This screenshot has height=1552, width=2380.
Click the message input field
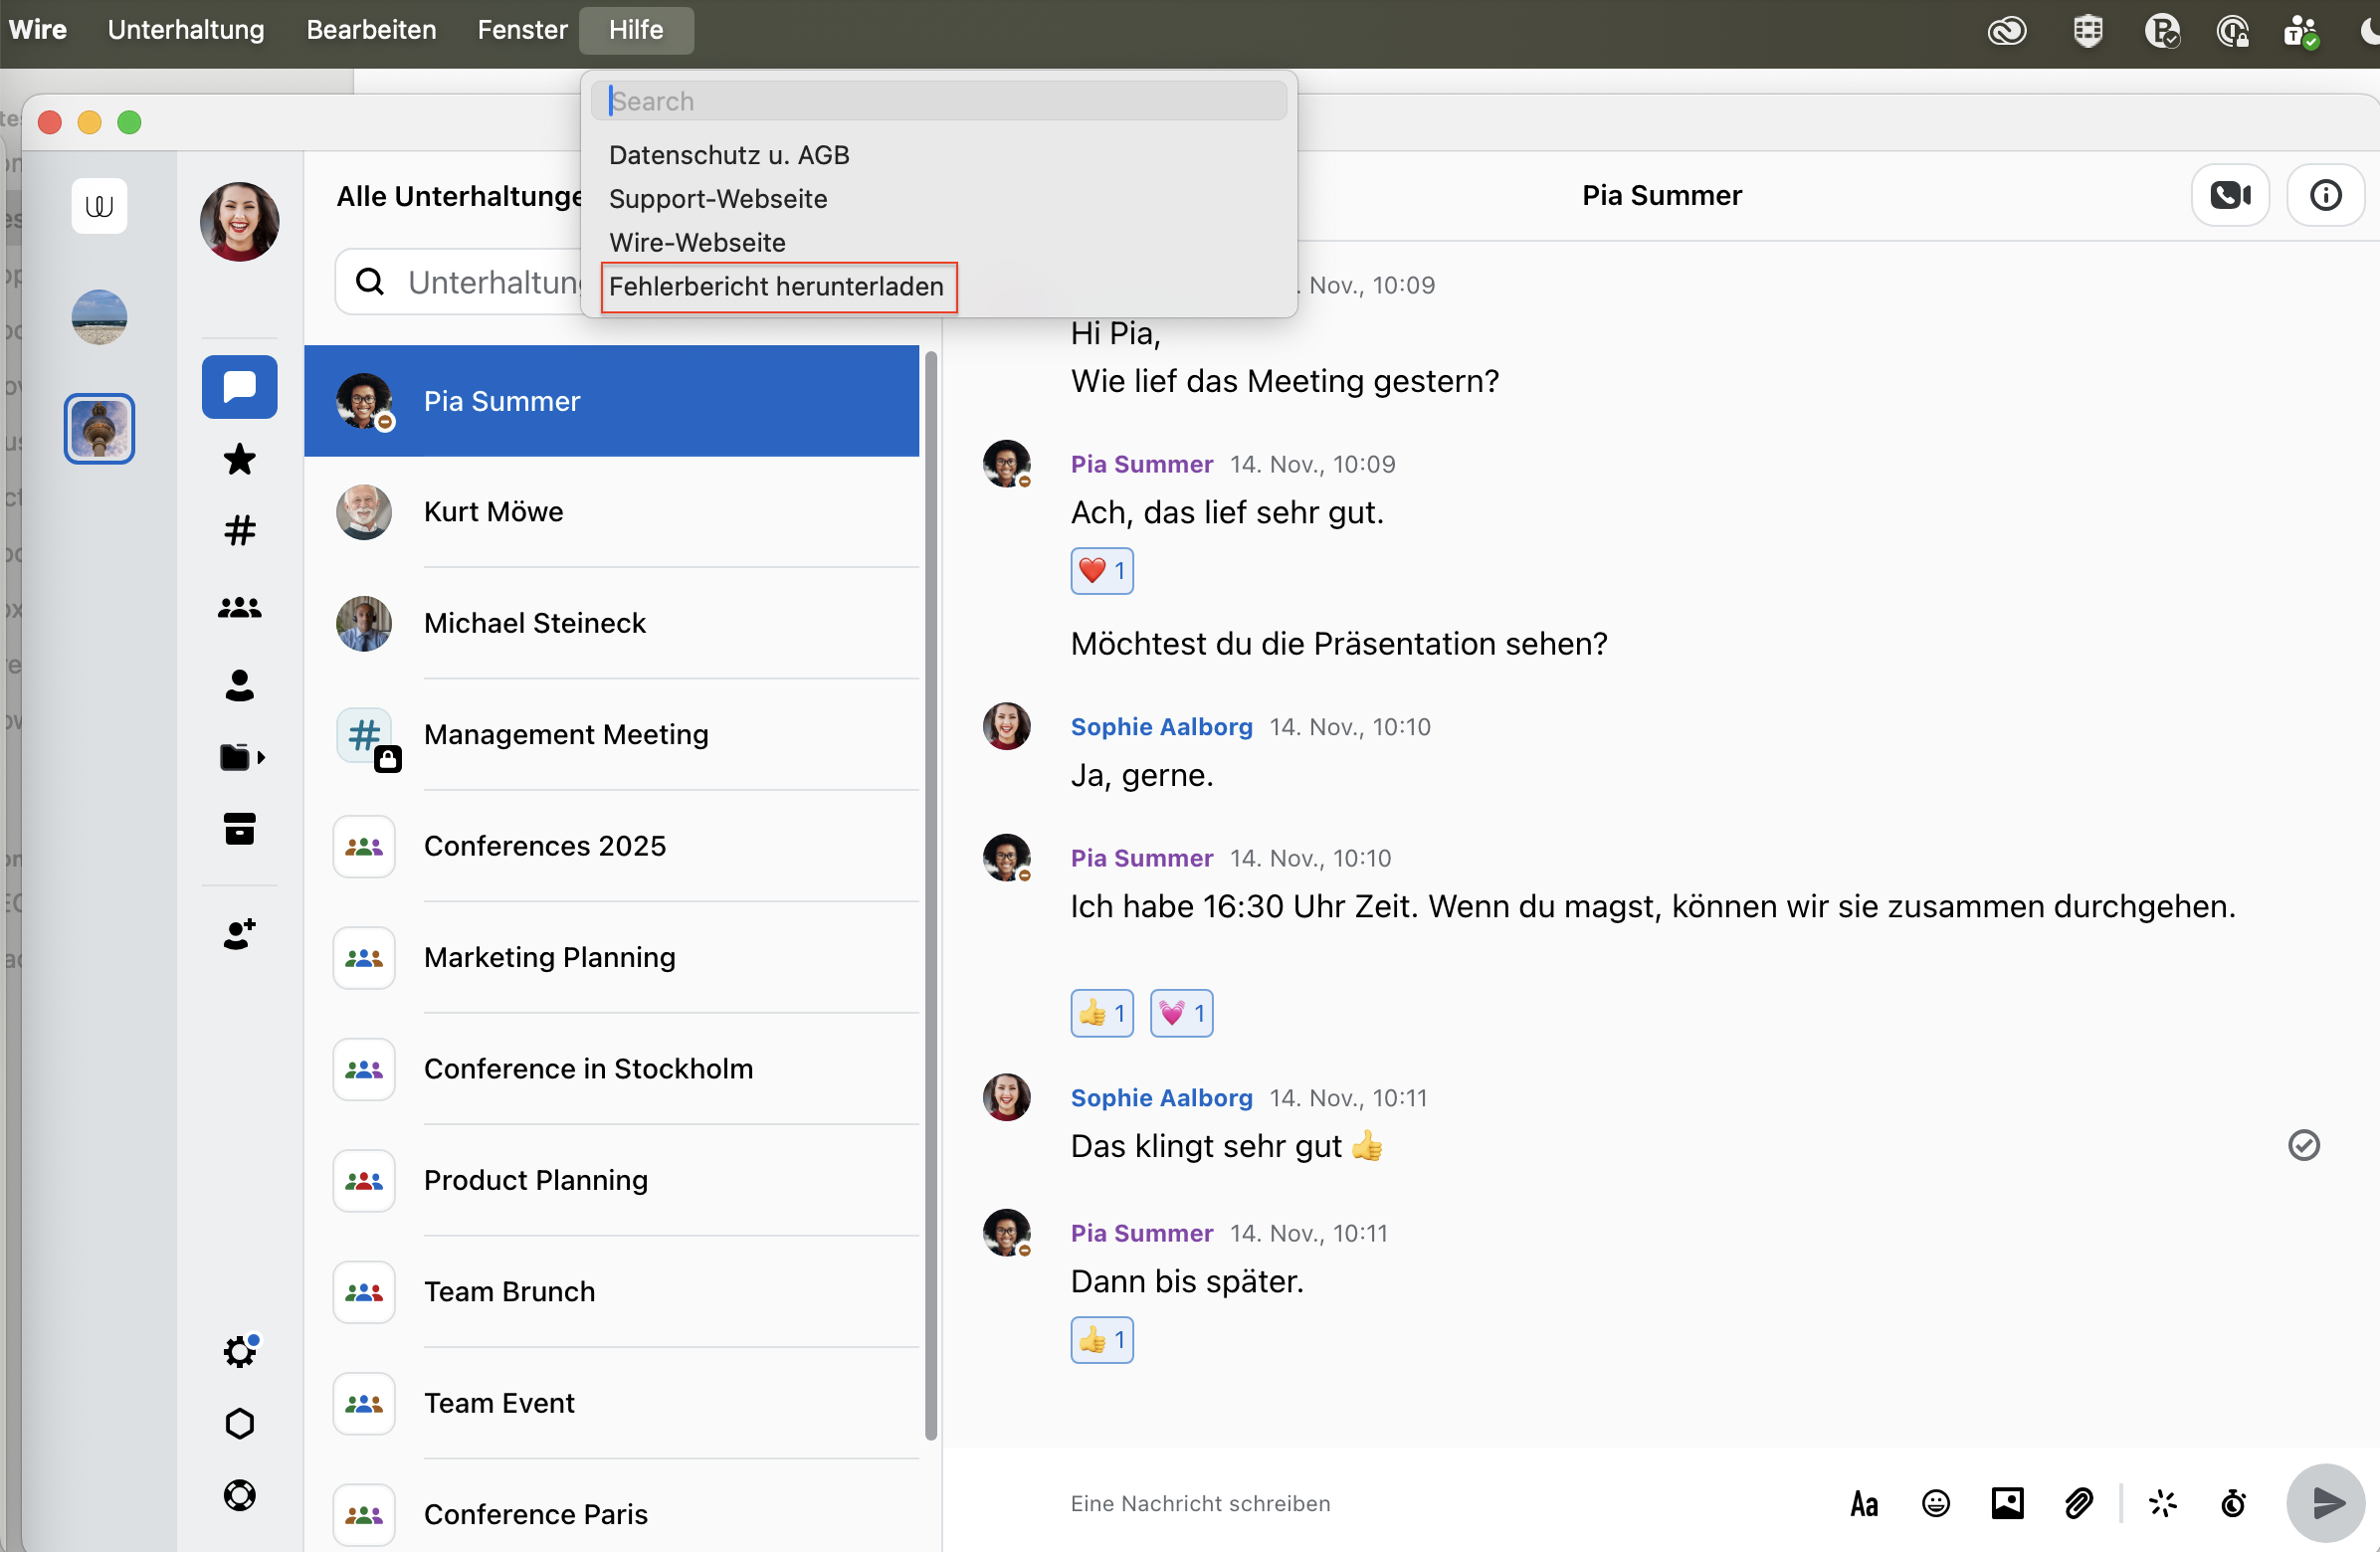pos(1440,1503)
